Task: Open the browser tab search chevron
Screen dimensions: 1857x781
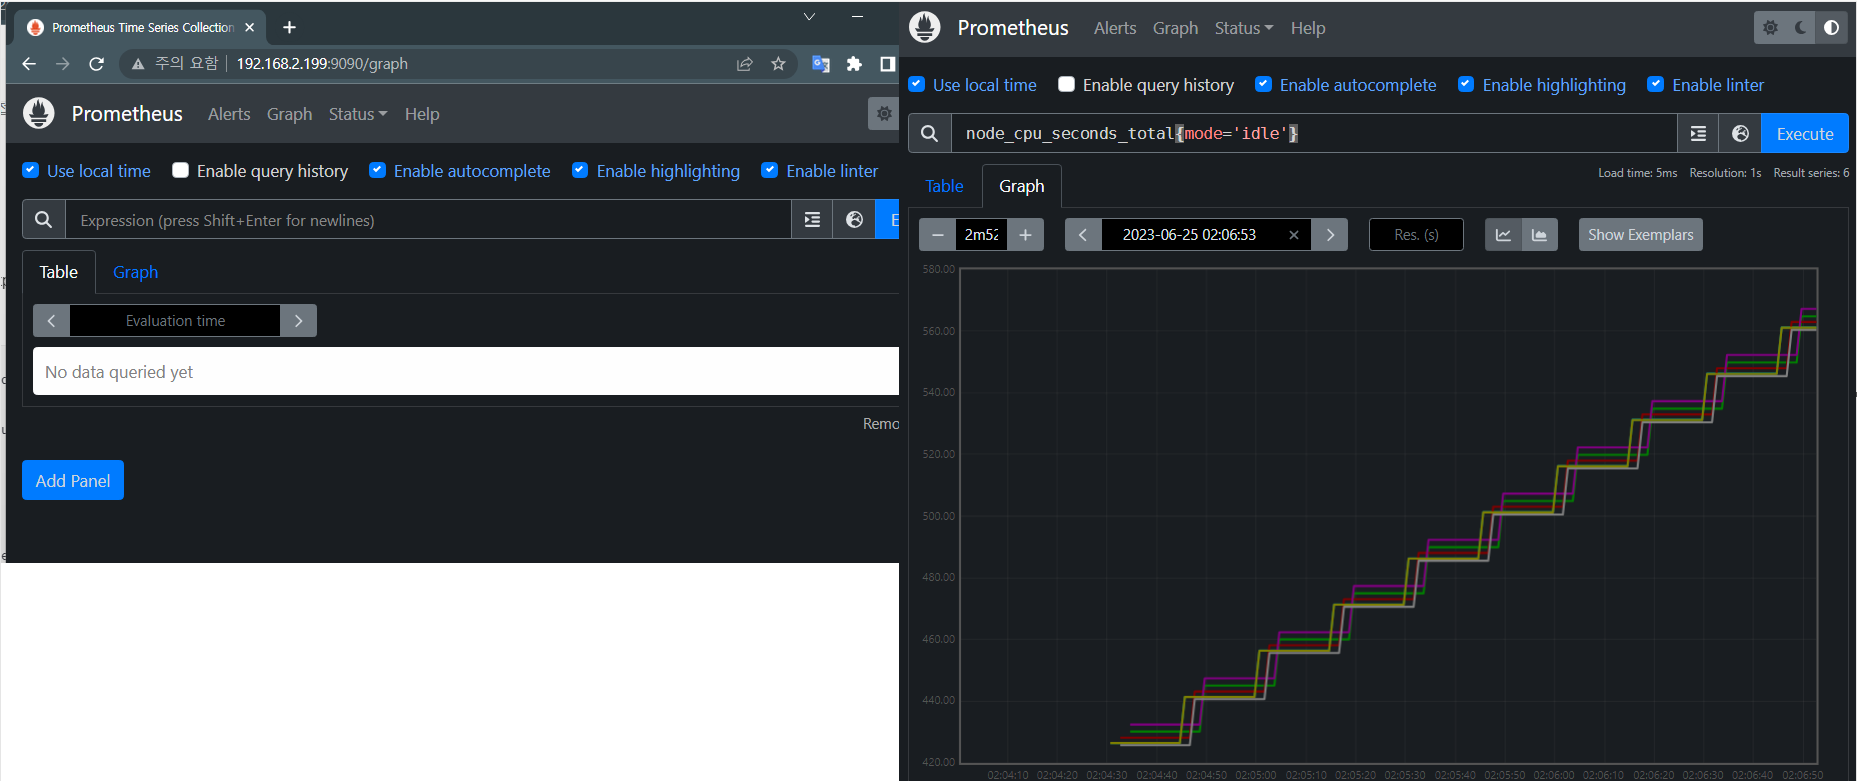Action: click(809, 17)
